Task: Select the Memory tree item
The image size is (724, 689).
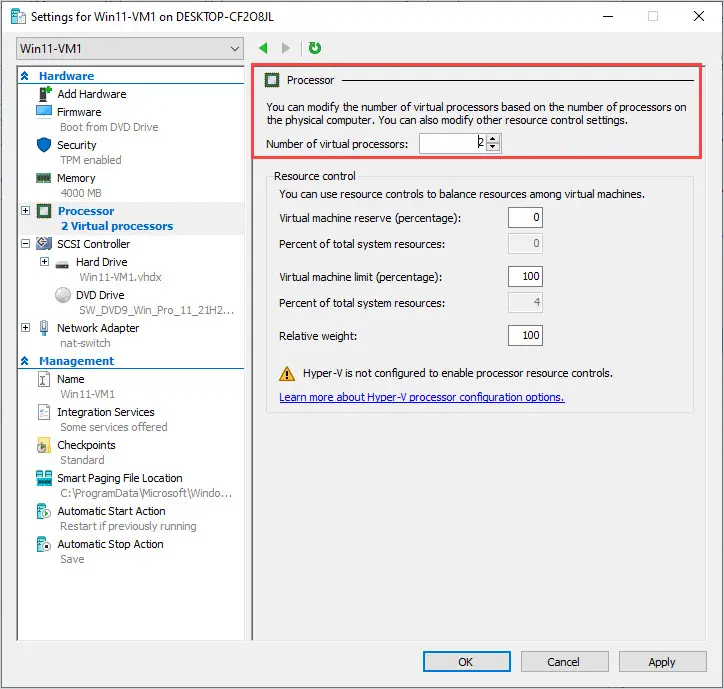Action: pyautogui.click(x=76, y=178)
